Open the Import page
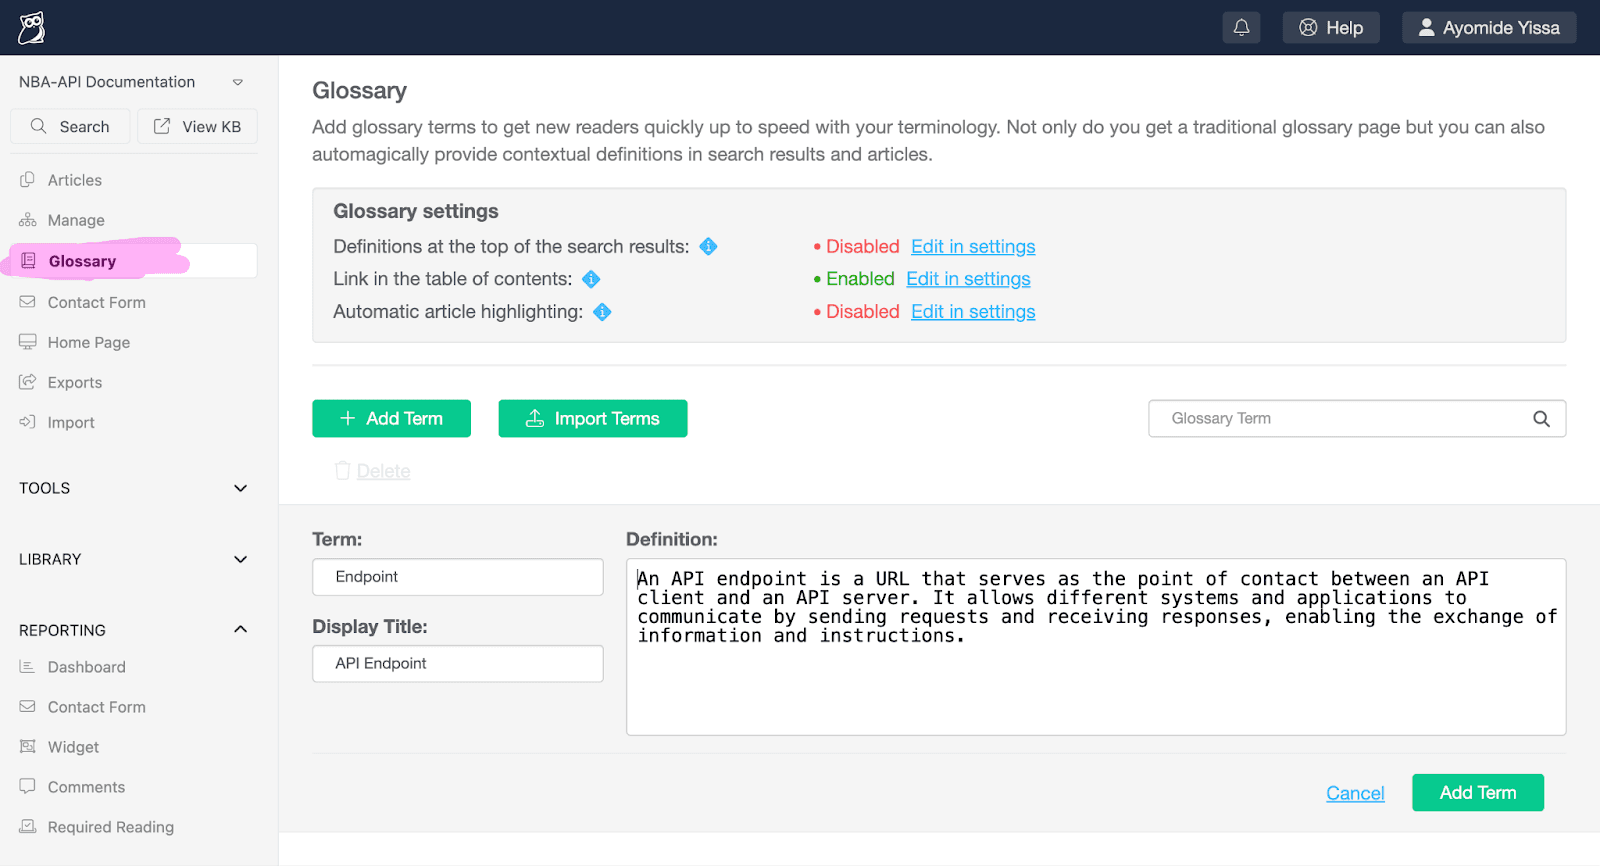This screenshot has width=1600, height=866. point(71,422)
